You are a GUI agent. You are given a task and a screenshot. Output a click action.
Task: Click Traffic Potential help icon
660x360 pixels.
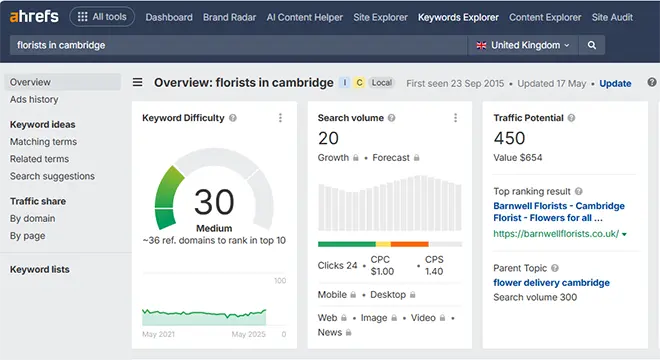tap(571, 118)
